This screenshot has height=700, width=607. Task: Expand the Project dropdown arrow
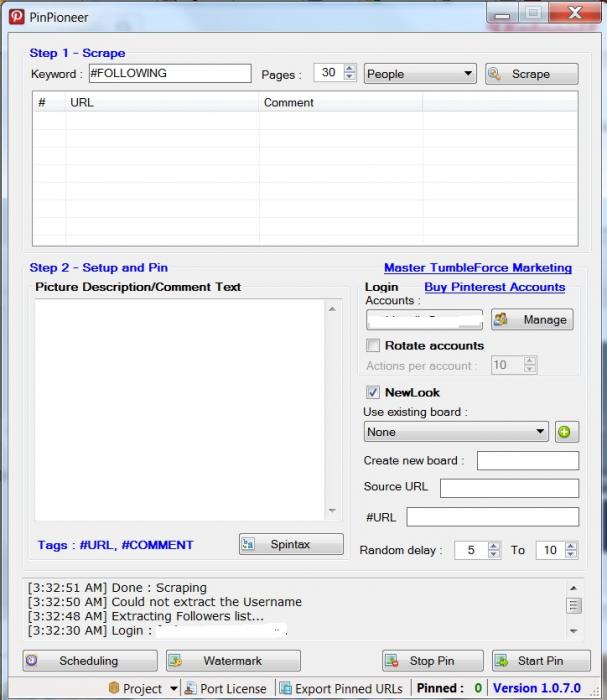(174, 688)
